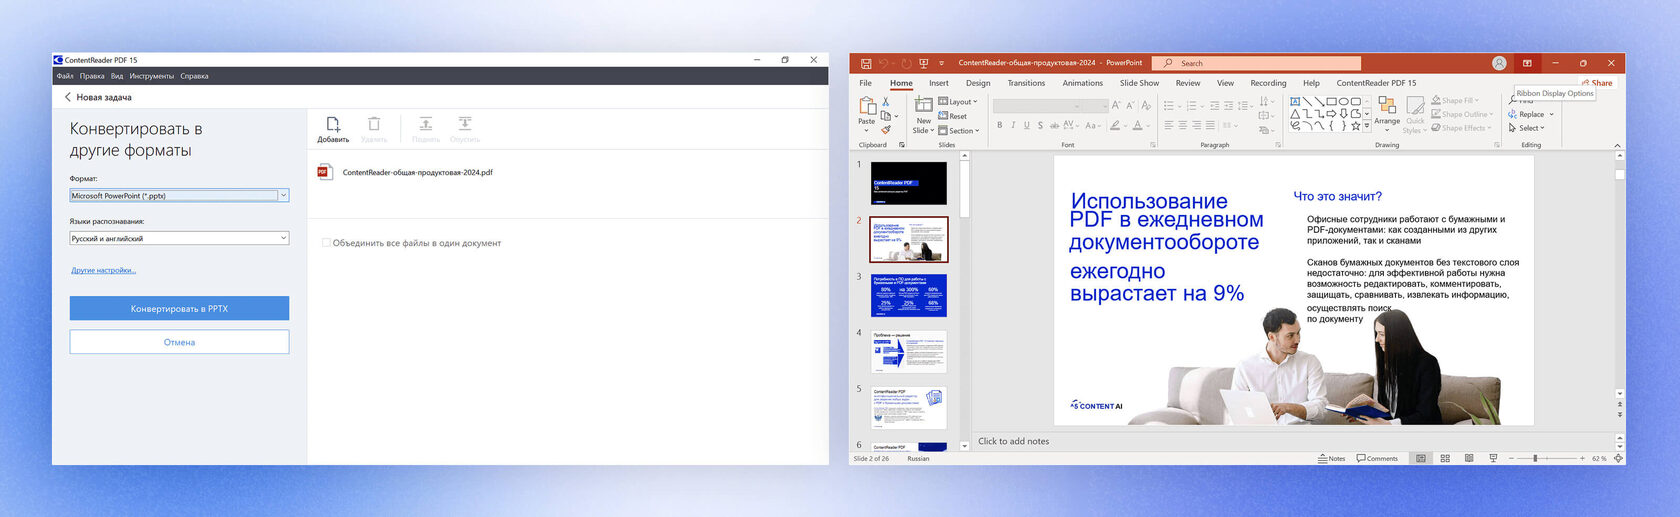Image resolution: width=1680 pixels, height=517 pixels.
Task: Open the Shape Effects dropdown
Action: [1461, 128]
